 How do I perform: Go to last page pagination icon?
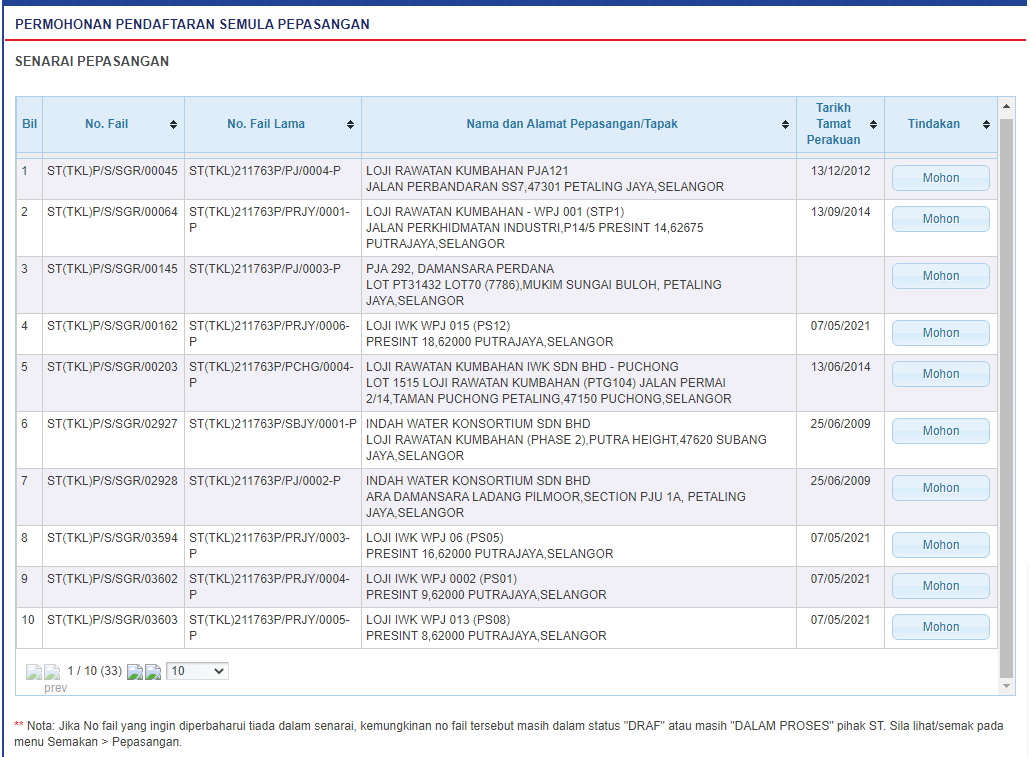153,672
